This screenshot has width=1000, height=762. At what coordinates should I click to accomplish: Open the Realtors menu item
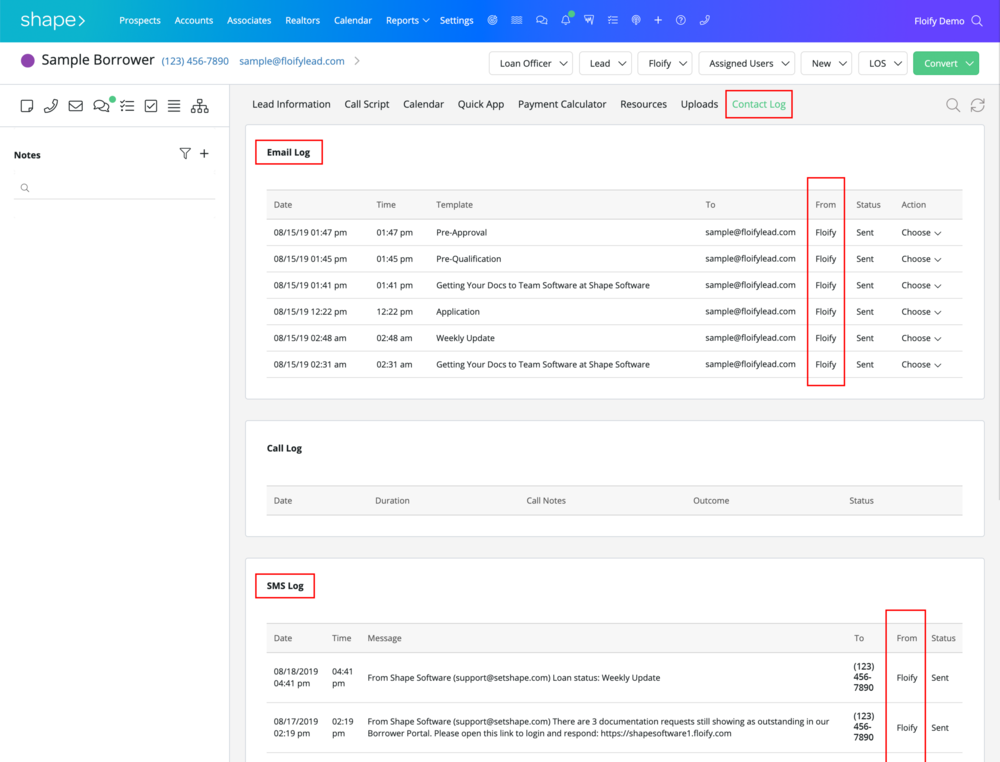point(302,20)
